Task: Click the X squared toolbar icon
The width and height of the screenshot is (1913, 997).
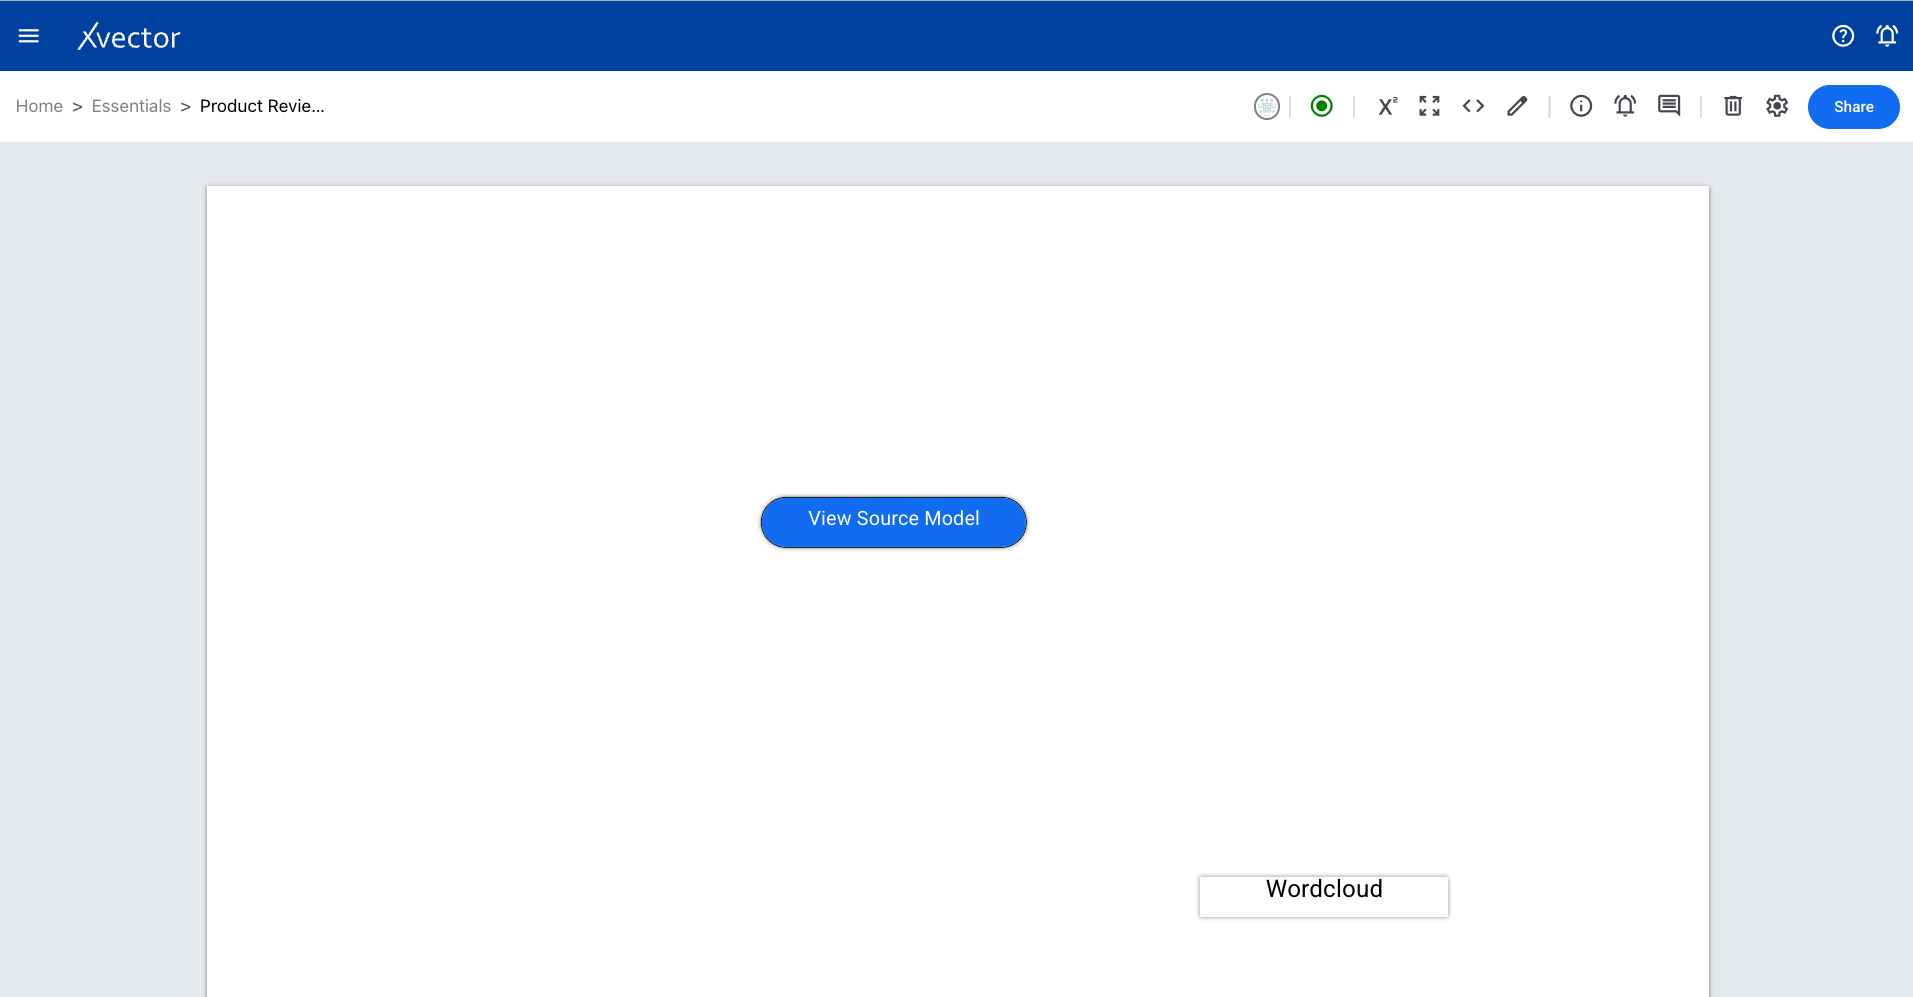Action: coord(1387,106)
